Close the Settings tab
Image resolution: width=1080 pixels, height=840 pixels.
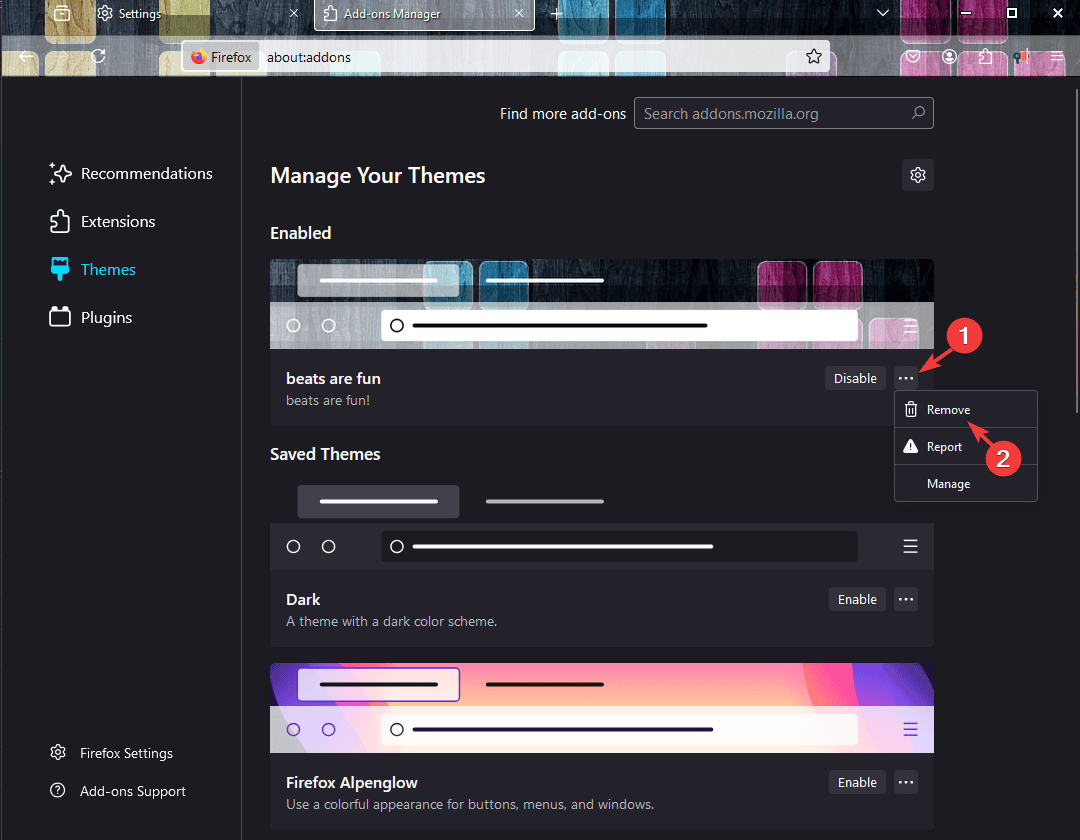click(293, 14)
